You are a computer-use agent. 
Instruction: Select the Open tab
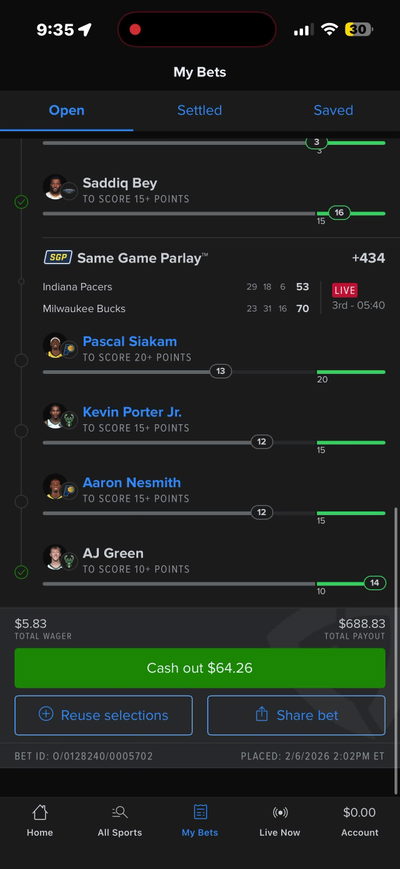pyautogui.click(x=66, y=110)
